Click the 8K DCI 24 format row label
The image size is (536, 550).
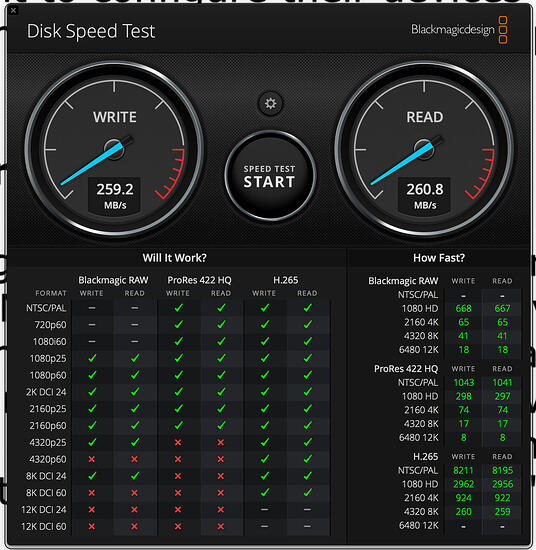(x=46, y=476)
